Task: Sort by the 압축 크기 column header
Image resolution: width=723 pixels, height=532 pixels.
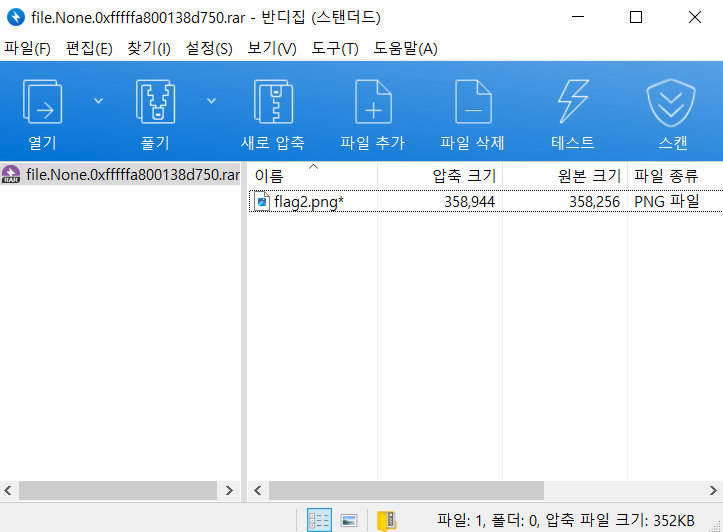Action: click(440, 176)
